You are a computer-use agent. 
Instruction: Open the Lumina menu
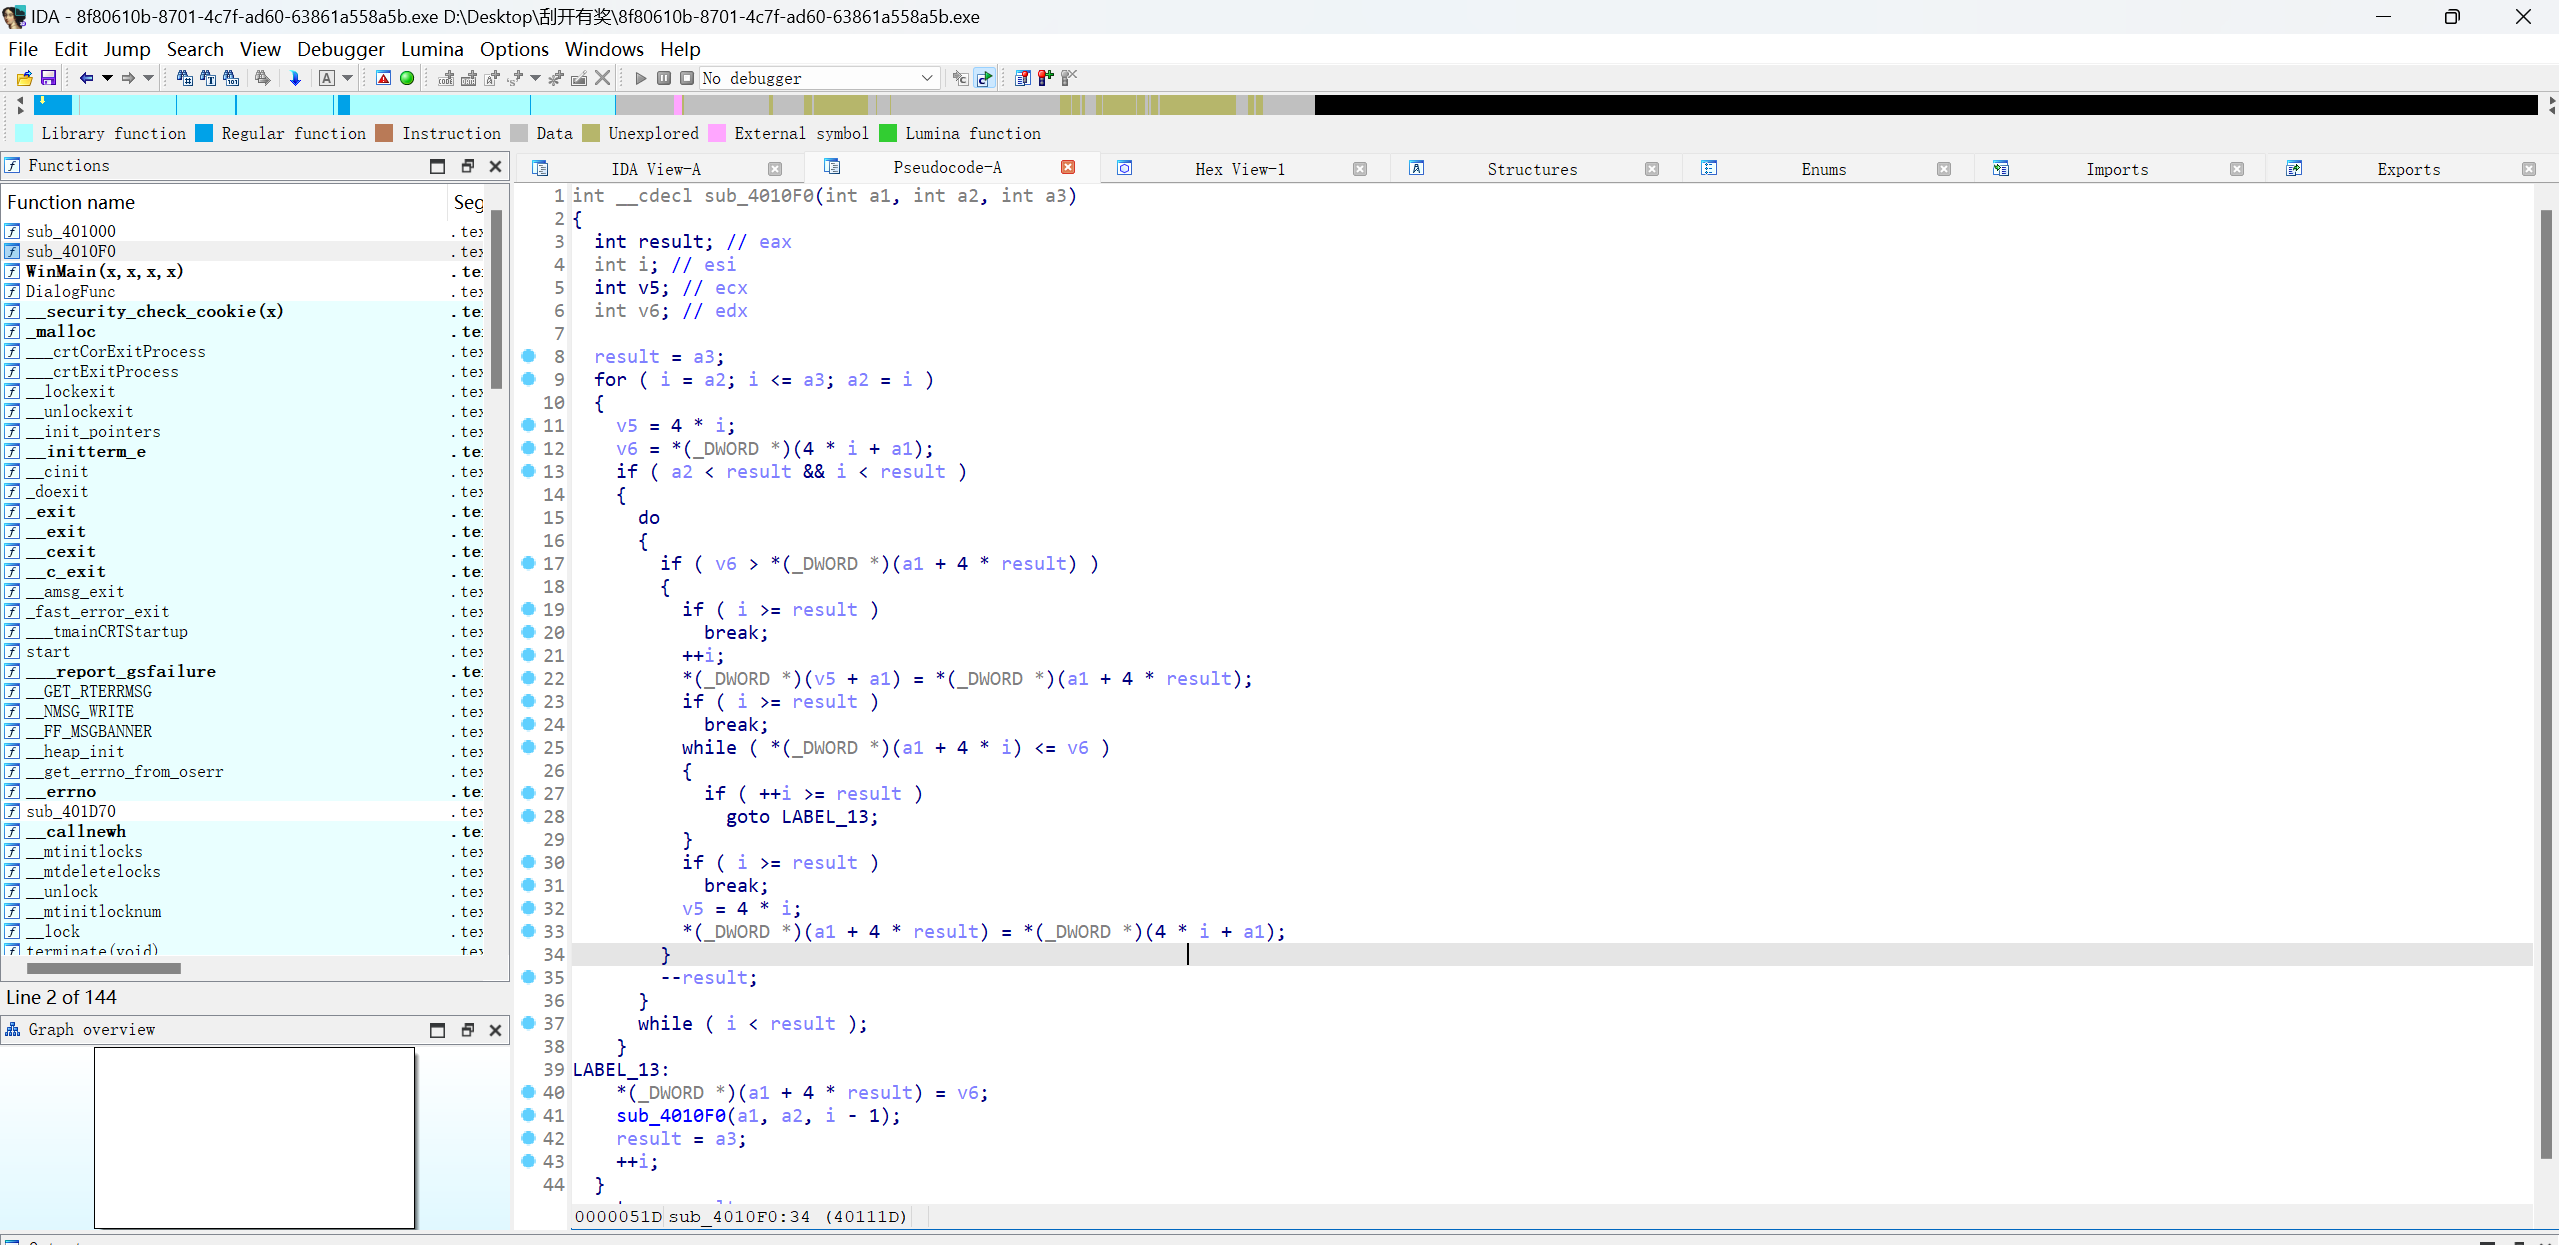click(432, 49)
